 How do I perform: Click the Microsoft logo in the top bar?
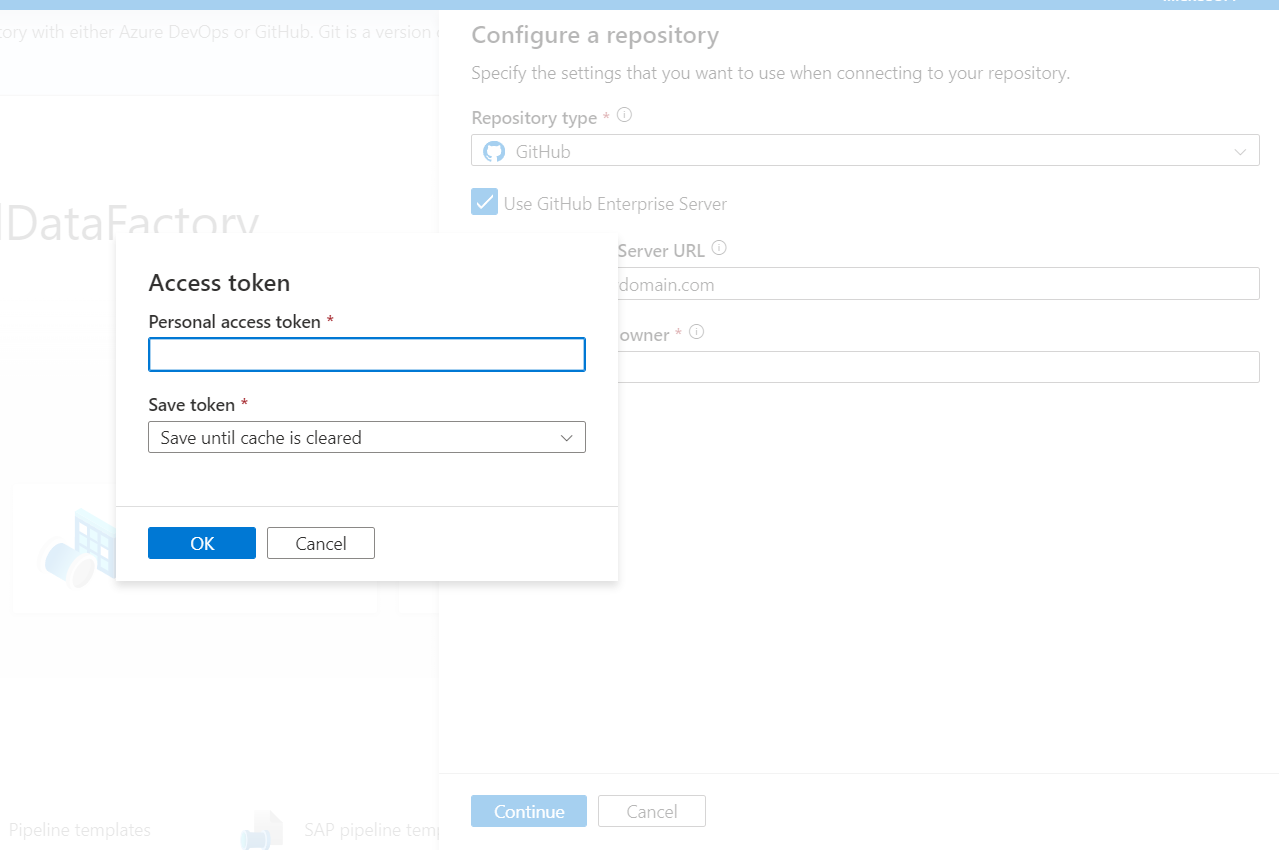tap(1200, 2)
